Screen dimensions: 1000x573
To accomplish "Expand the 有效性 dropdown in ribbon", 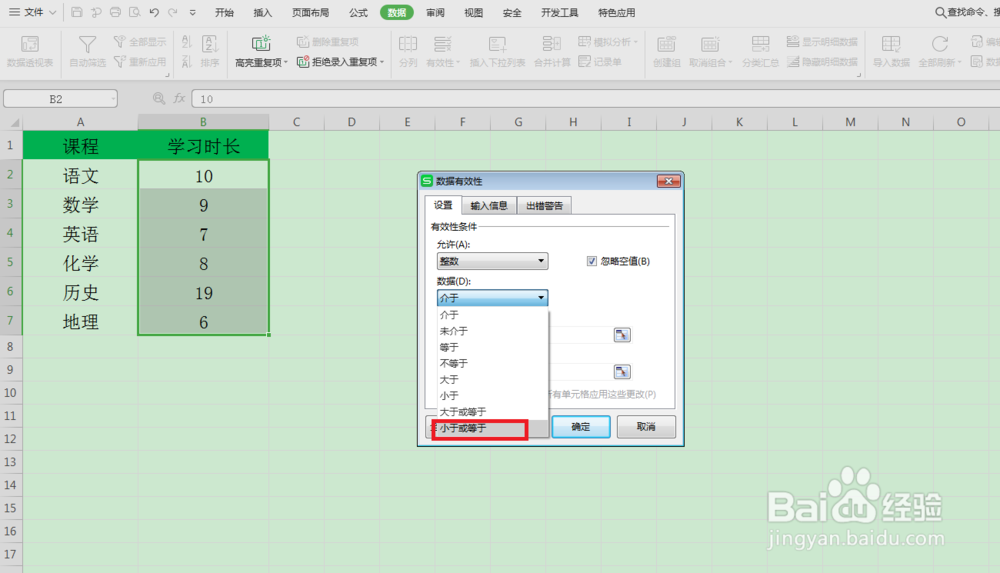I will pos(459,63).
